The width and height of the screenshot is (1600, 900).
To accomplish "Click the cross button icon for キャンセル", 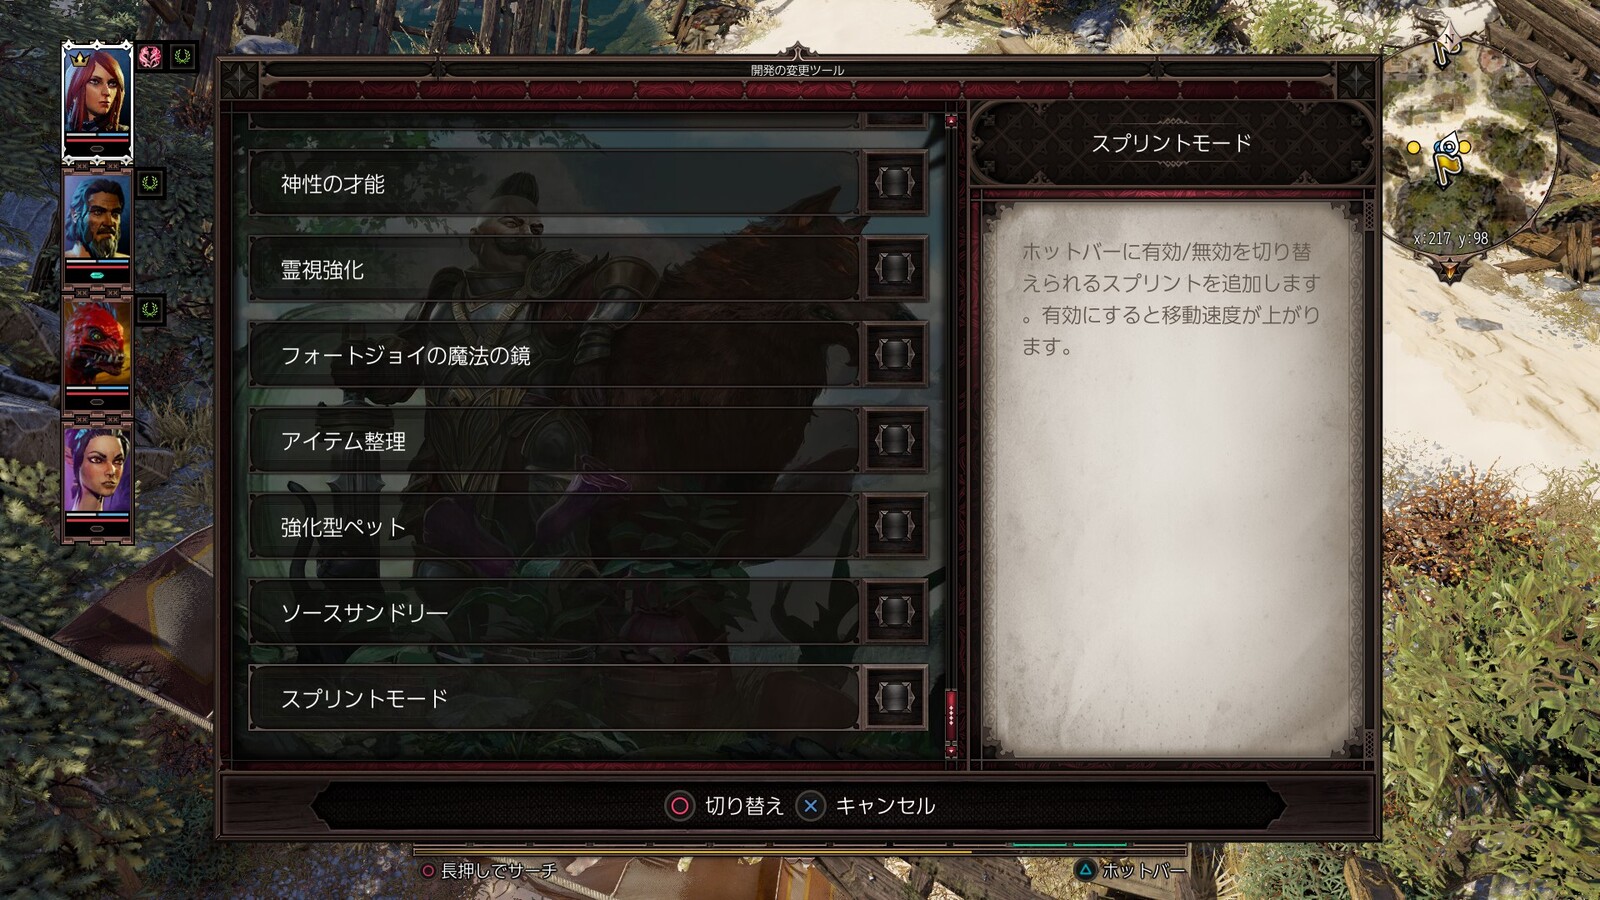I will pyautogui.click(x=811, y=806).
